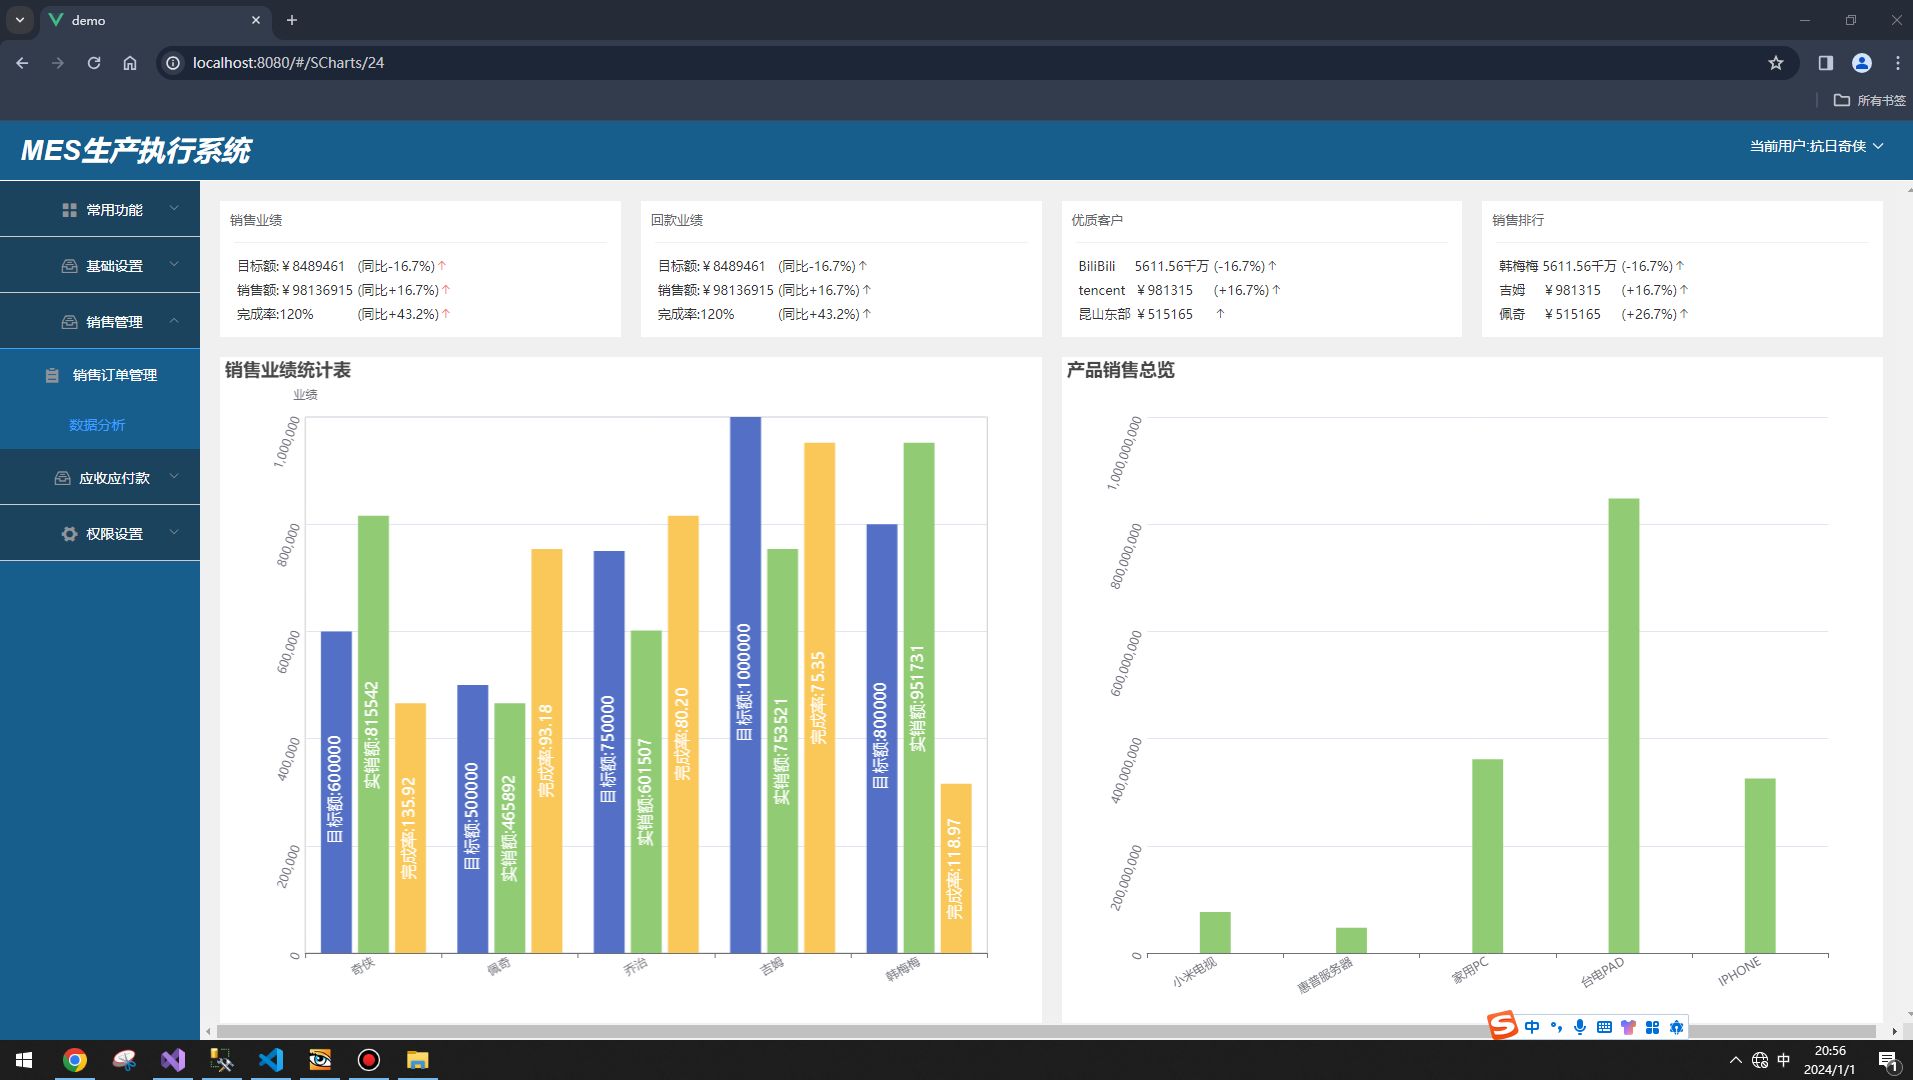
Task: Click the 销售管理 inbox icon
Action: pyautogui.click(x=69, y=322)
